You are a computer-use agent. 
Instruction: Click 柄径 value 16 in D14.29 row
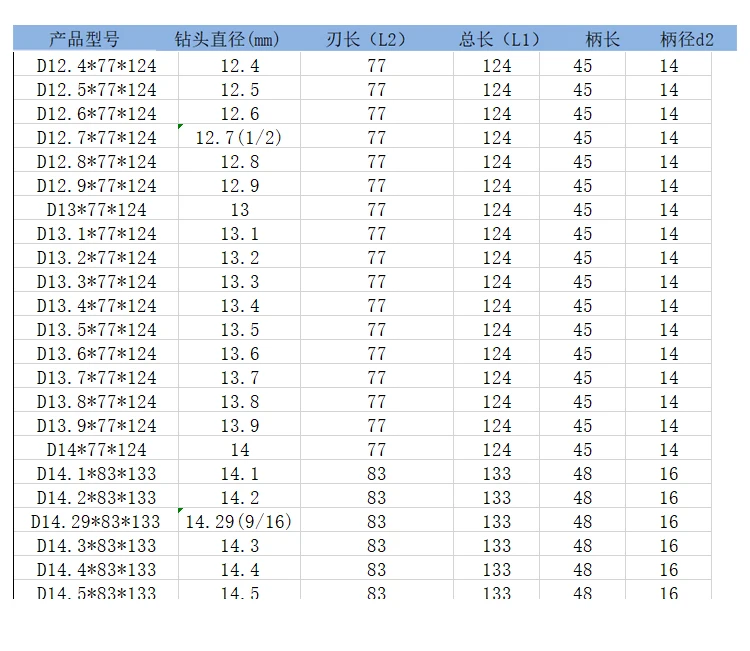(x=669, y=522)
